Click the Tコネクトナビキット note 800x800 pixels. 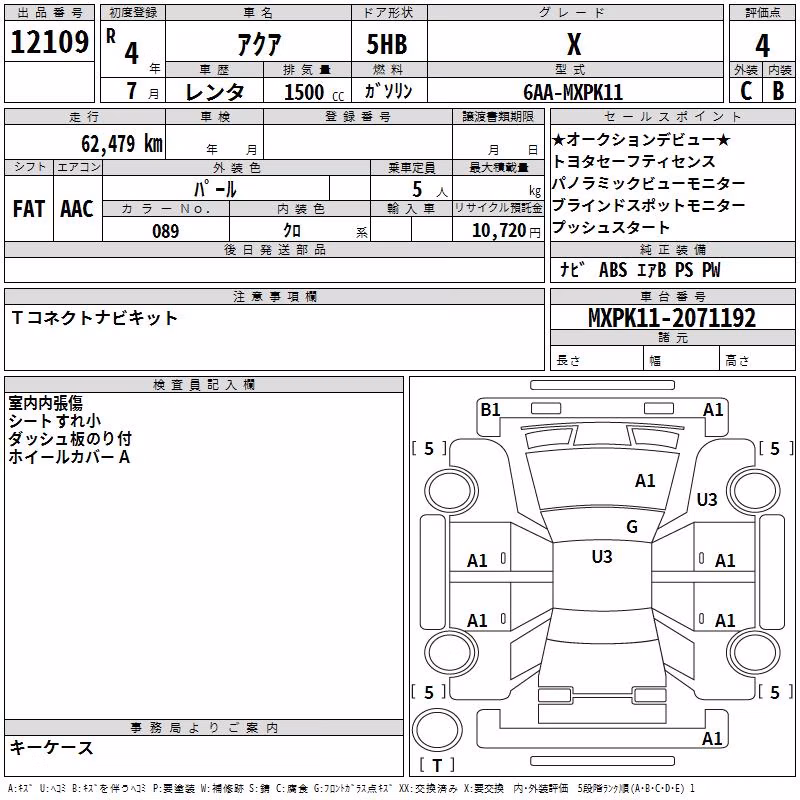click(x=94, y=318)
